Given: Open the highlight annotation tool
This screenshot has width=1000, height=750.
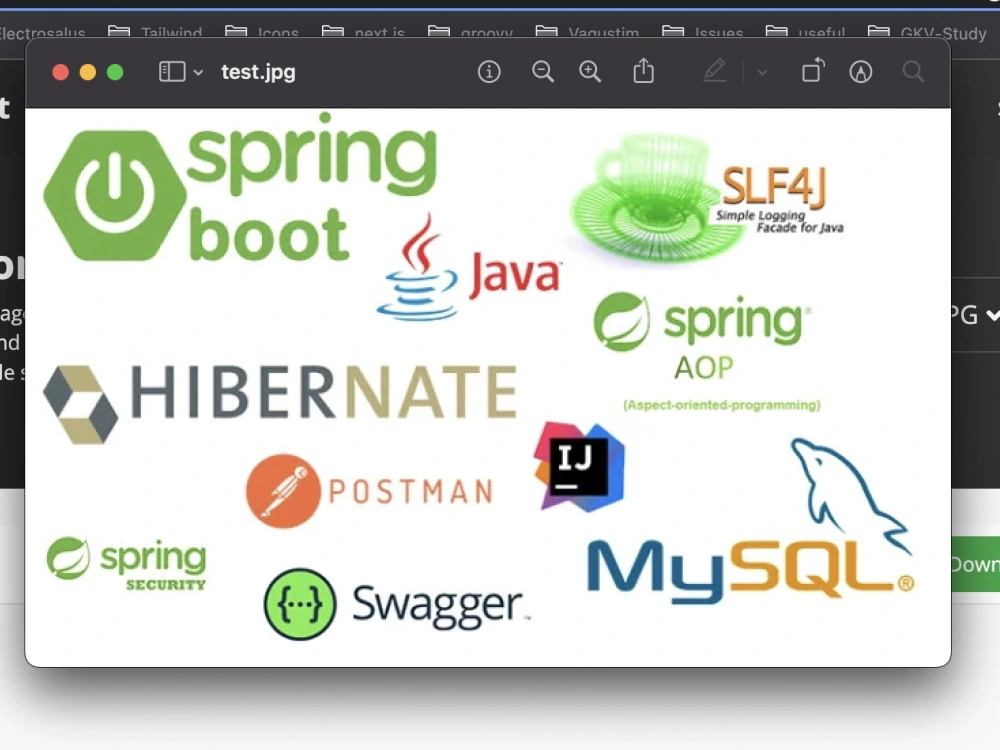Looking at the screenshot, I should [x=861, y=71].
